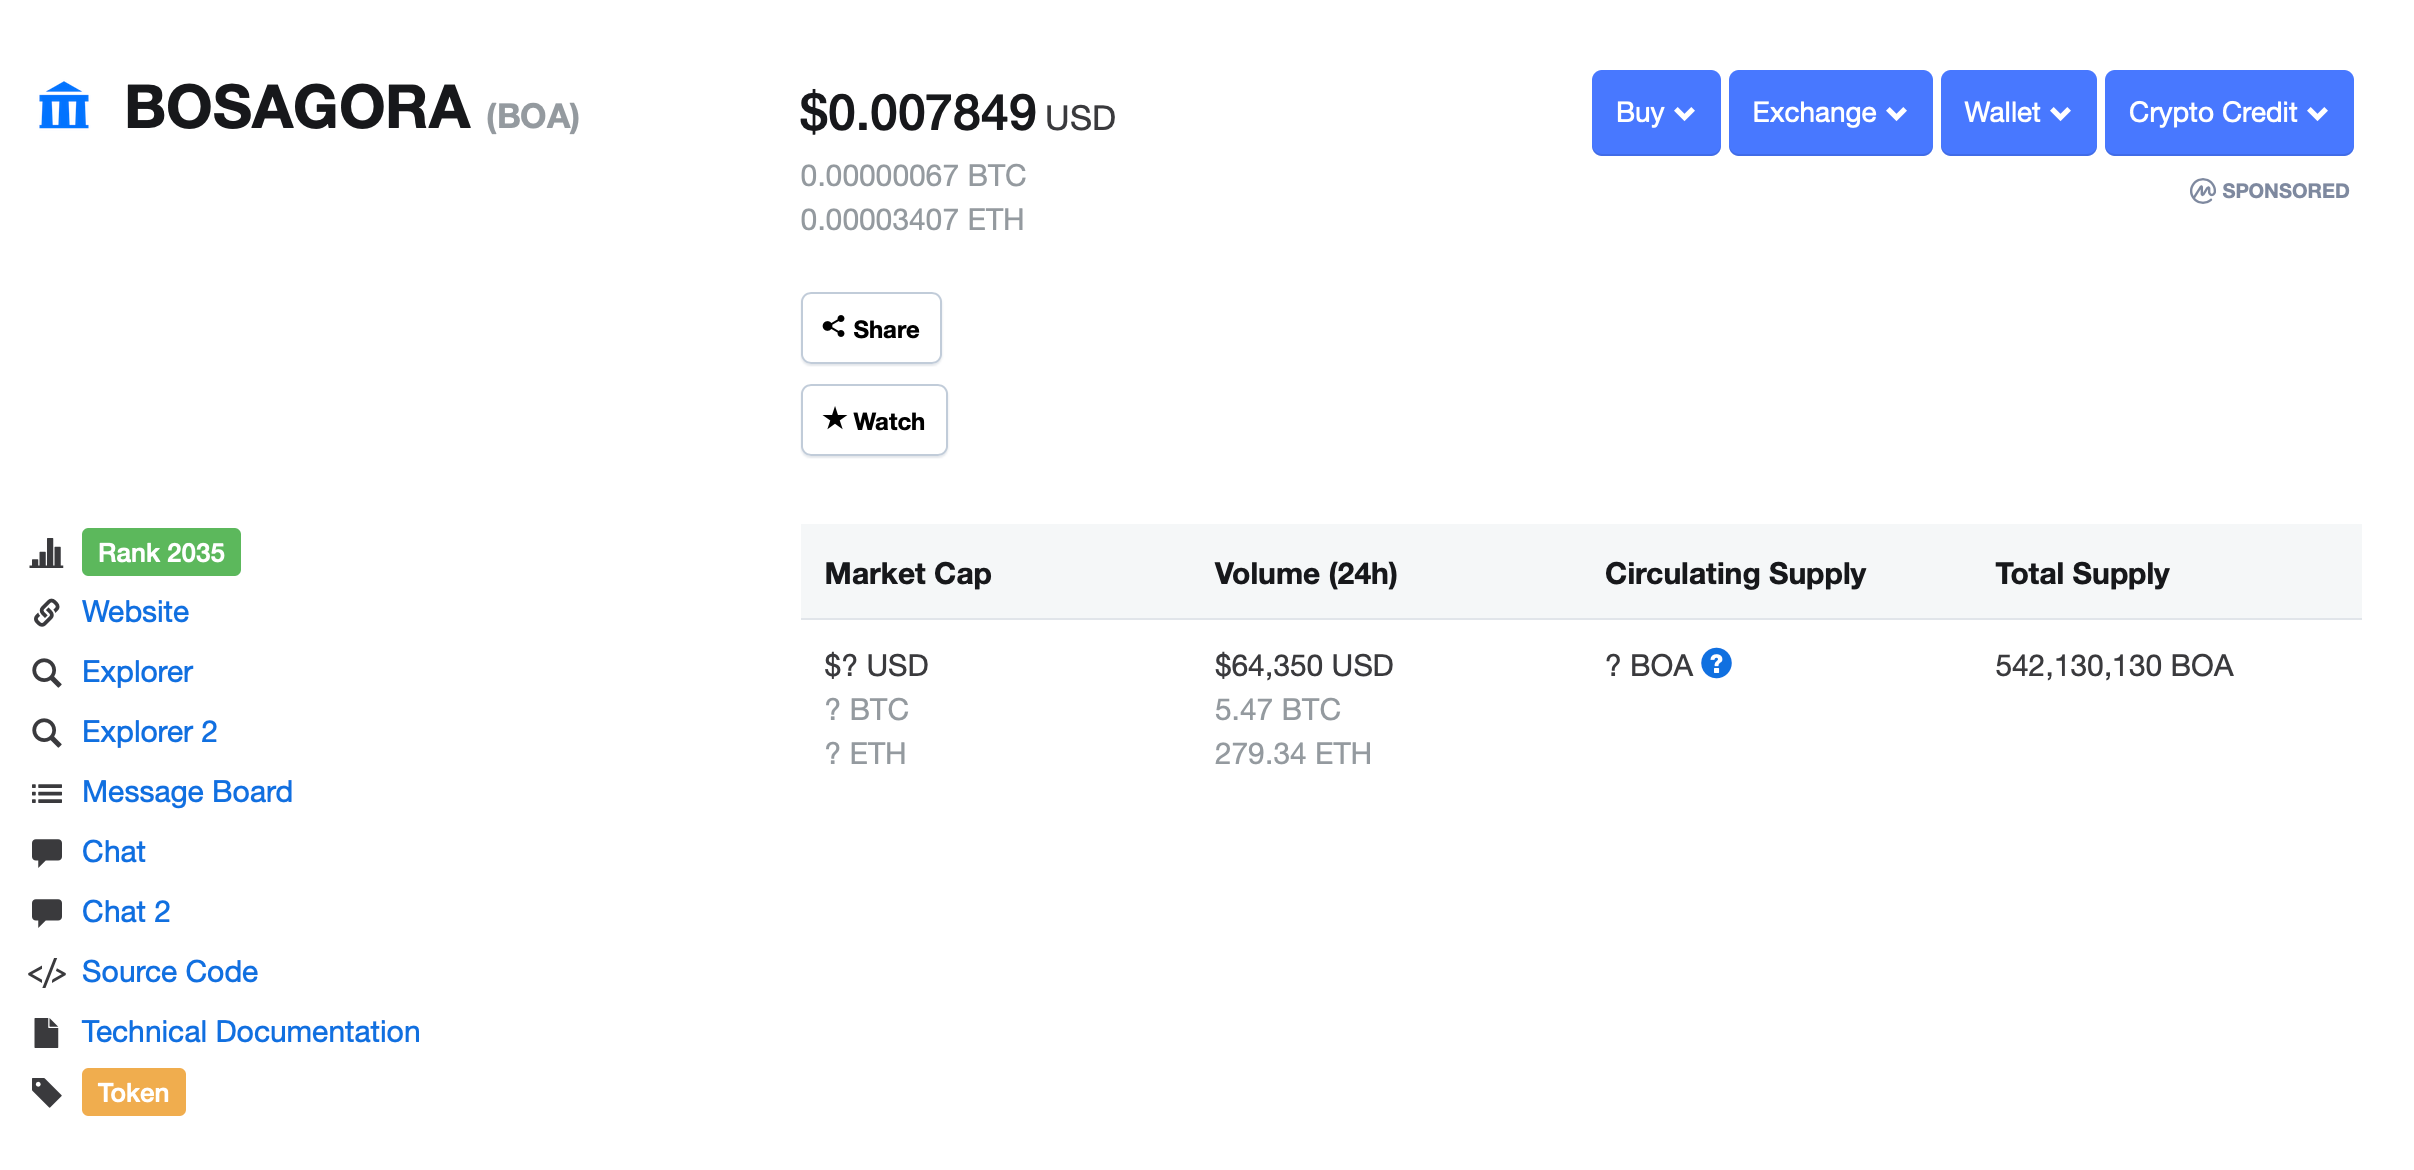The width and height of the screenshot is (2414, 1170).
Task: Click the bar chart icon beside Rank 2035
Action: click(47, 552)
